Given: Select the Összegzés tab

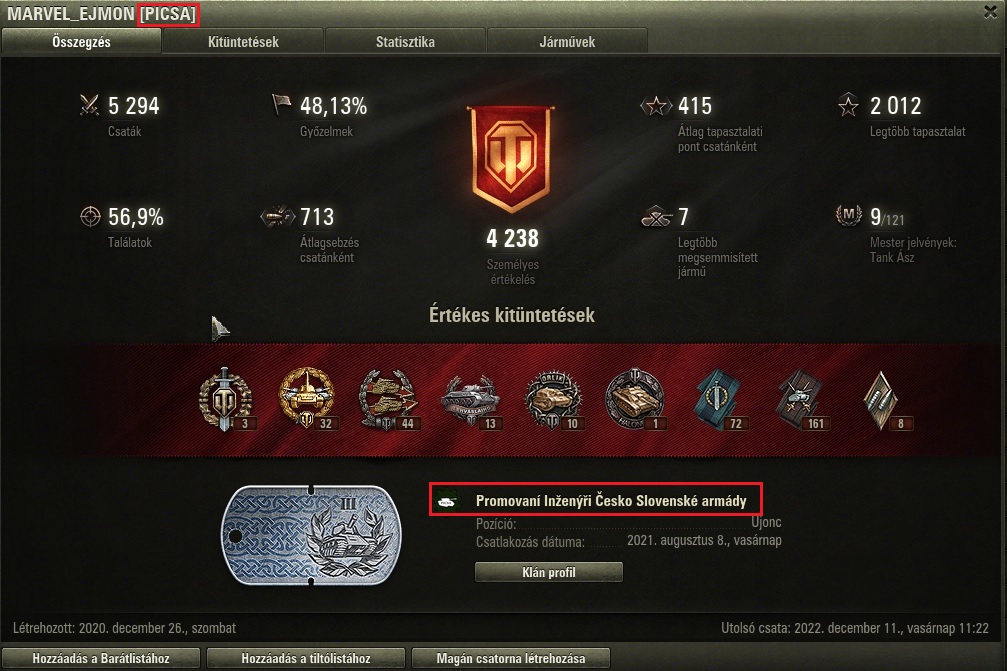Looking at the screenshot, I should pos(81,42).
